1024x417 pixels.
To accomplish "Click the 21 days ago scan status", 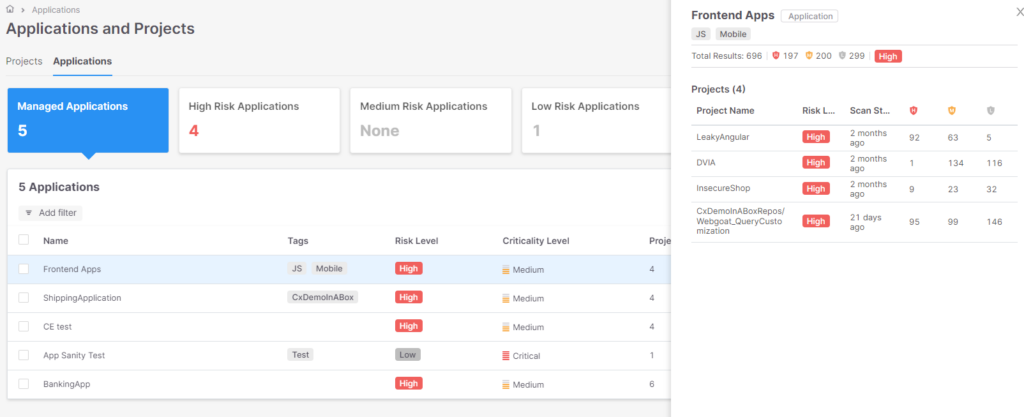I will coord(866,222).
